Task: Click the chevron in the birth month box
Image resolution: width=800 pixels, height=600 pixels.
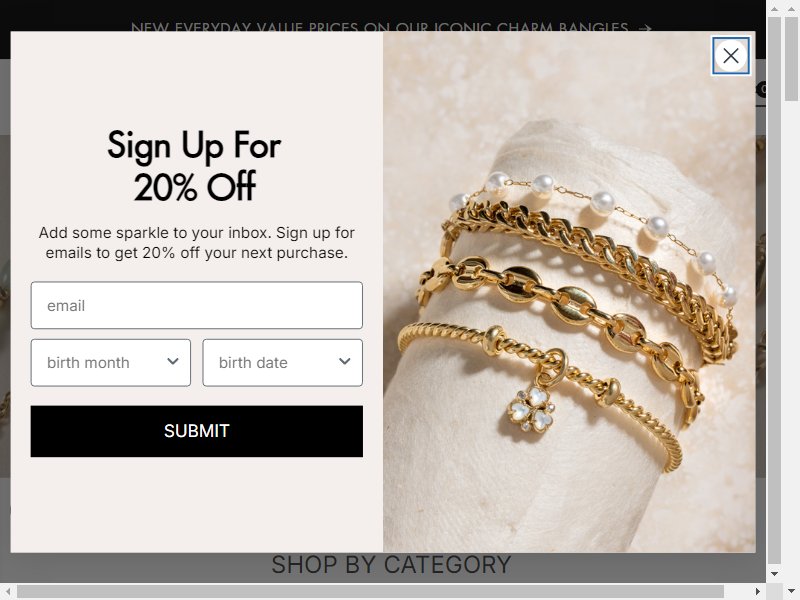Action: coord(173,361)
